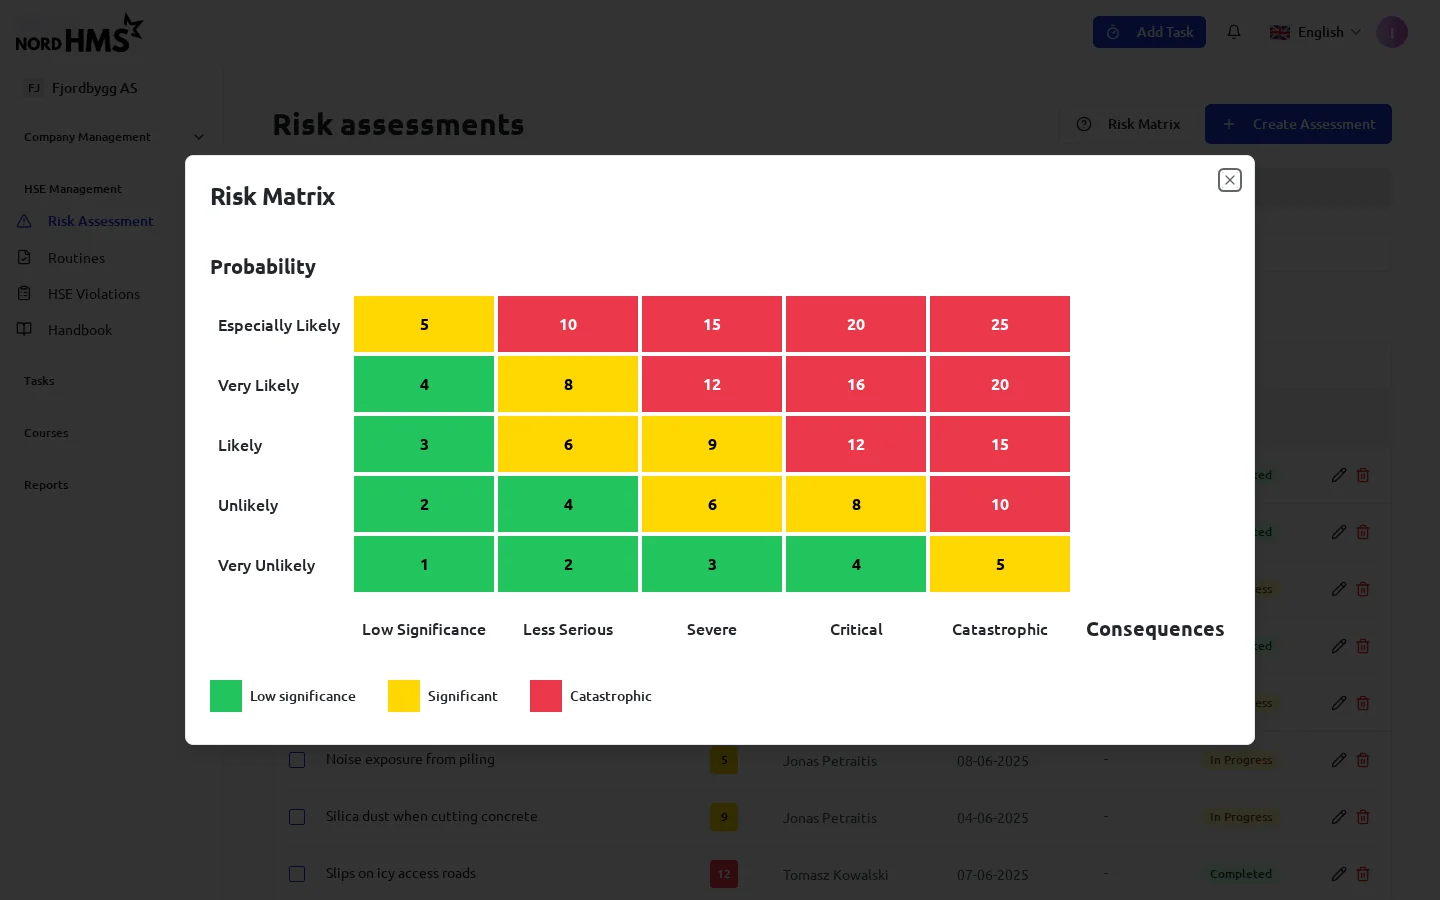1440x900 pixels.
Task: Open the Courses sidebar section
Action: pyautogui.click(x=46, y=433)
